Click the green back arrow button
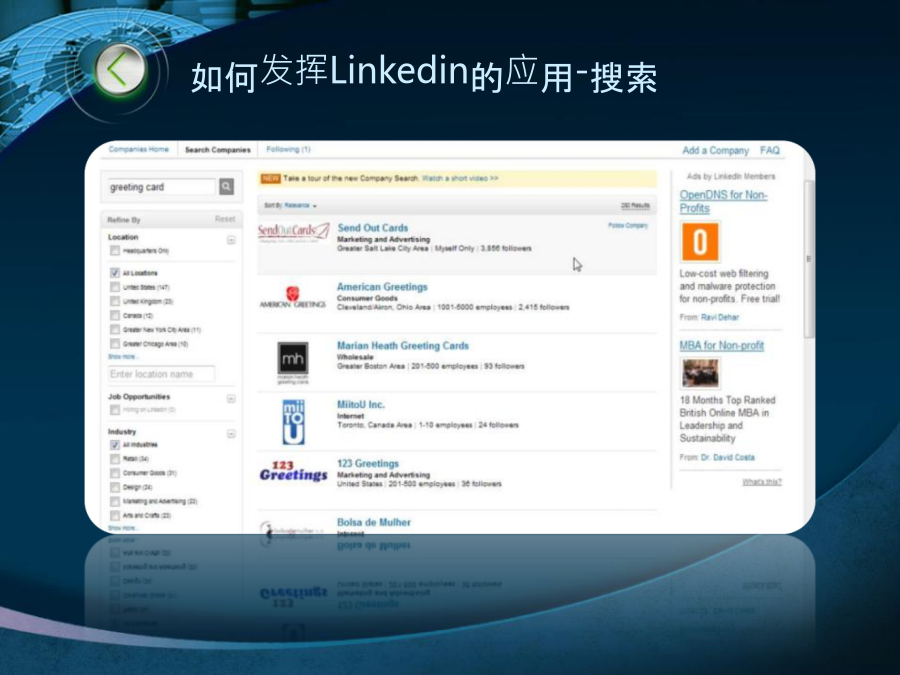 click(120, 70)
